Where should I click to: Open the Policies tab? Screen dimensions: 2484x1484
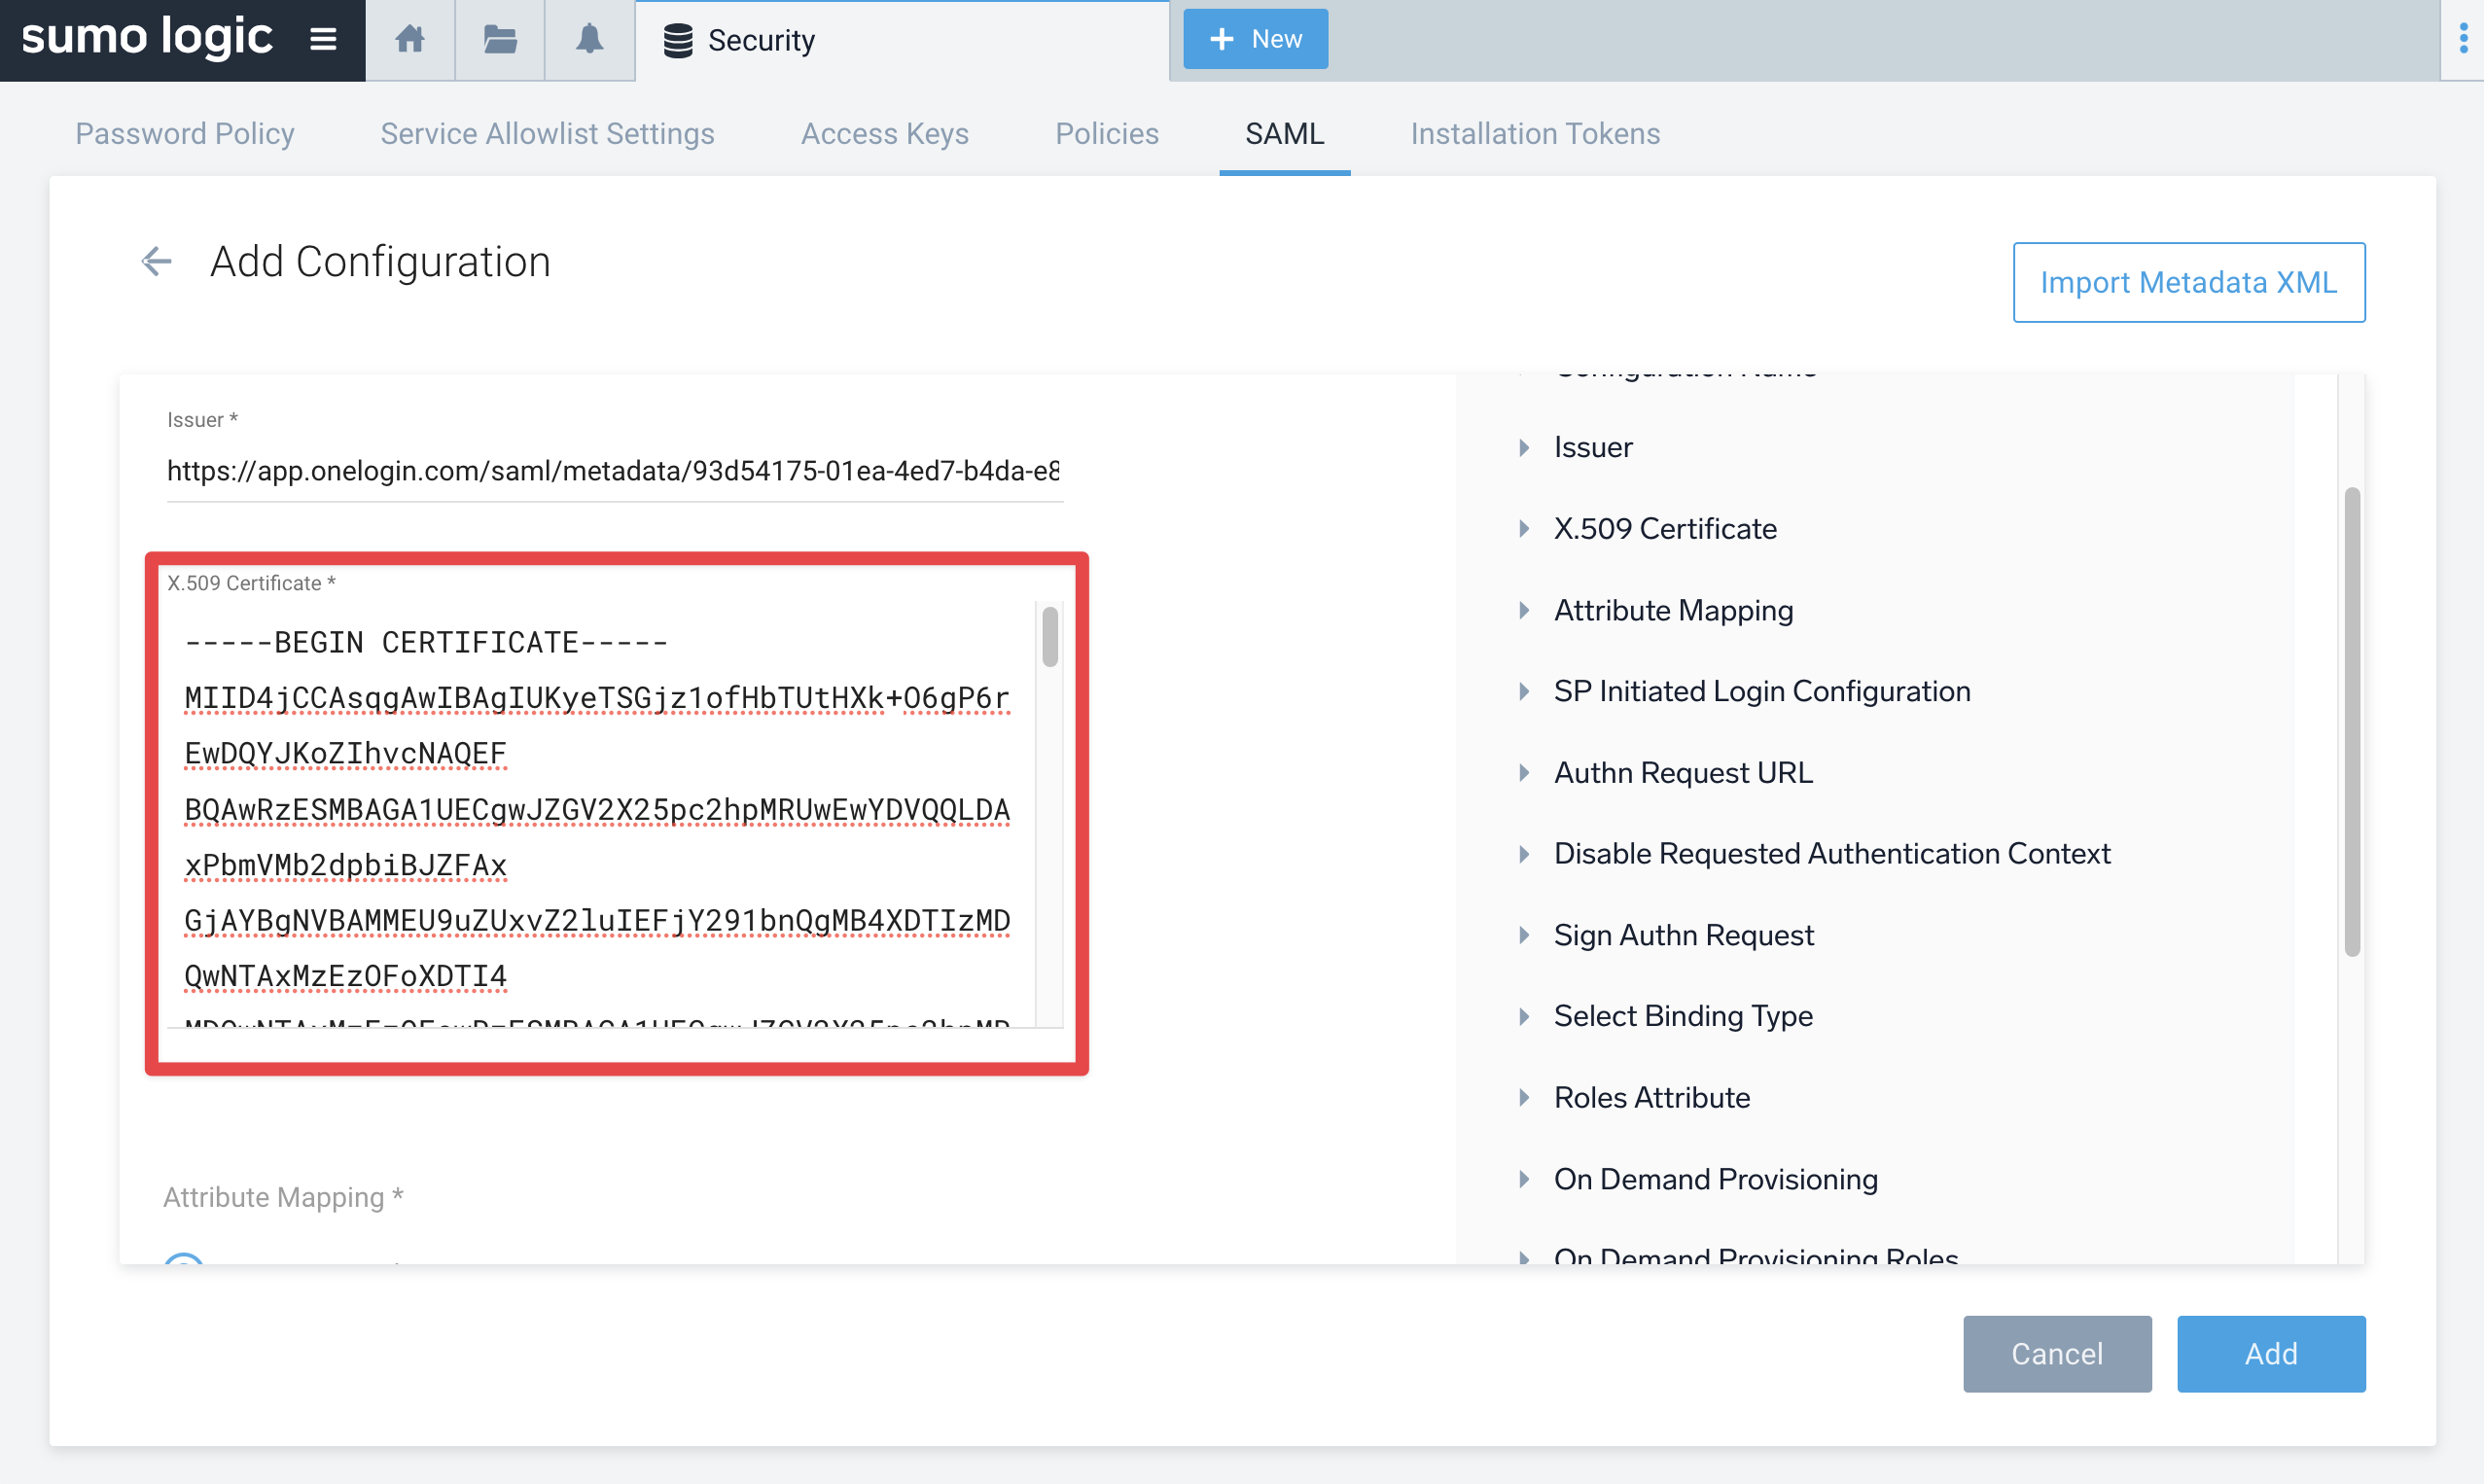1106,133
